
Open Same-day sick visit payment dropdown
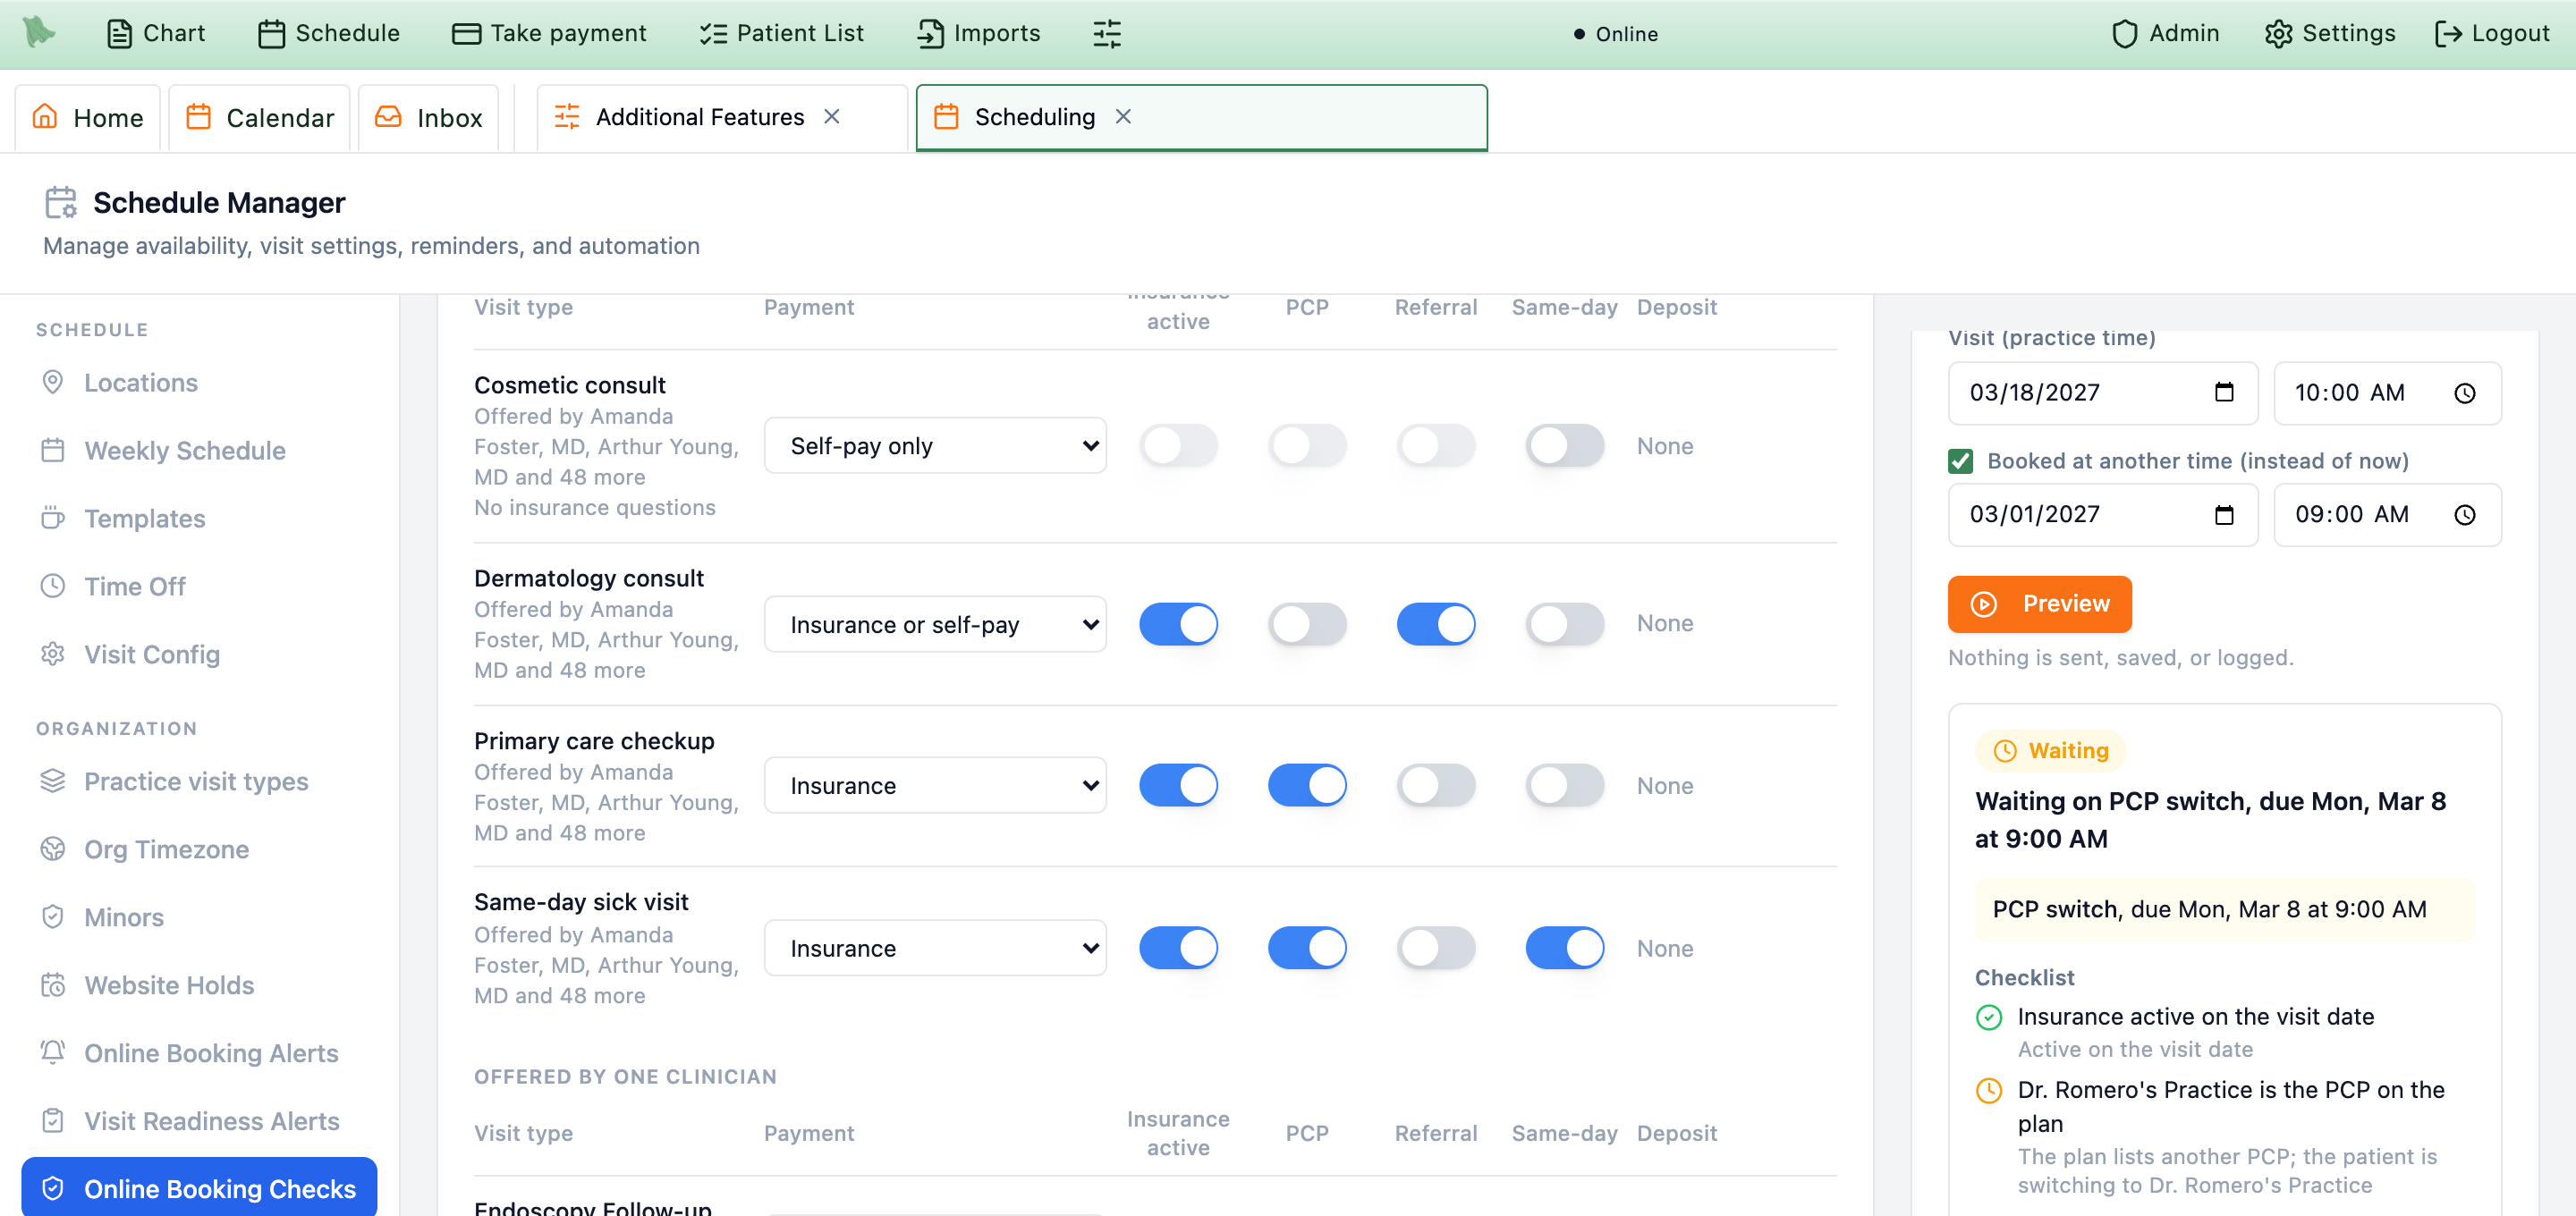point(935,947)
